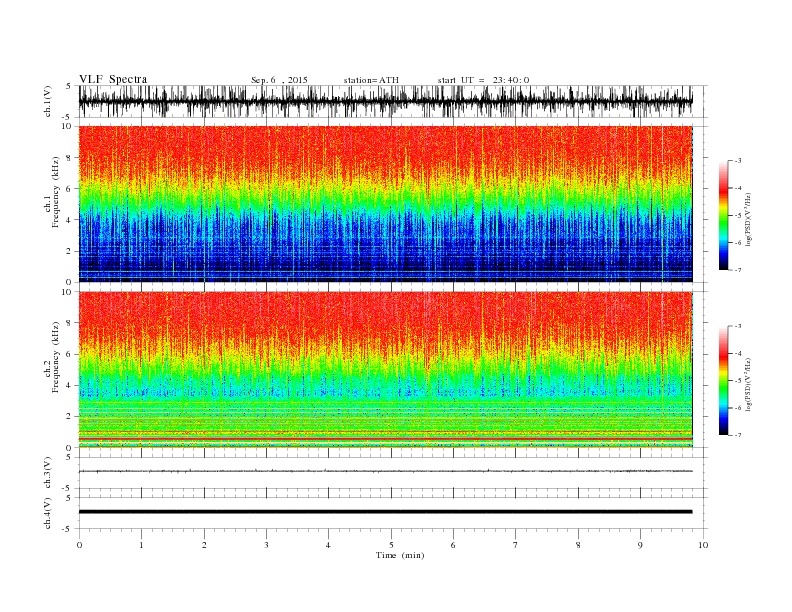
Task: Click the ch.1 spectrogram plot area
Action: (x=385, y=204)
